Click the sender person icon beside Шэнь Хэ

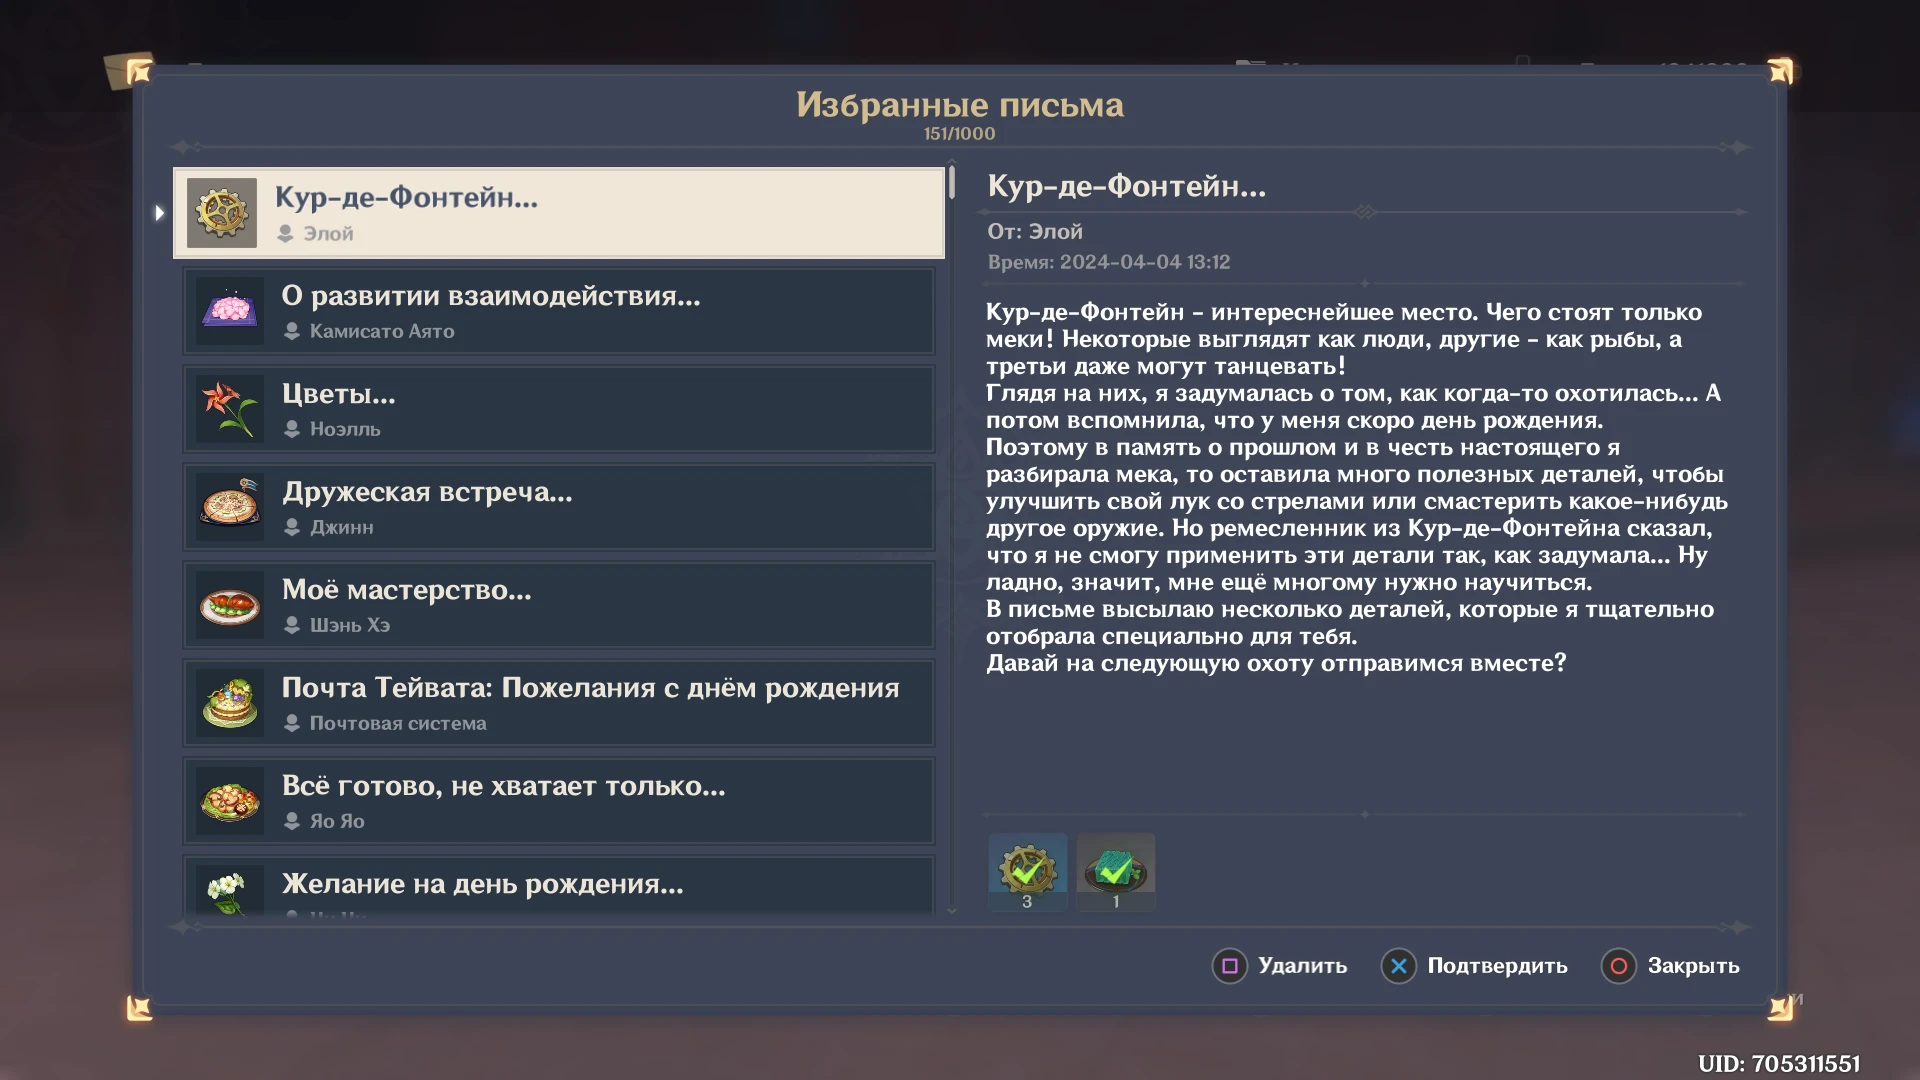(292, 625)
